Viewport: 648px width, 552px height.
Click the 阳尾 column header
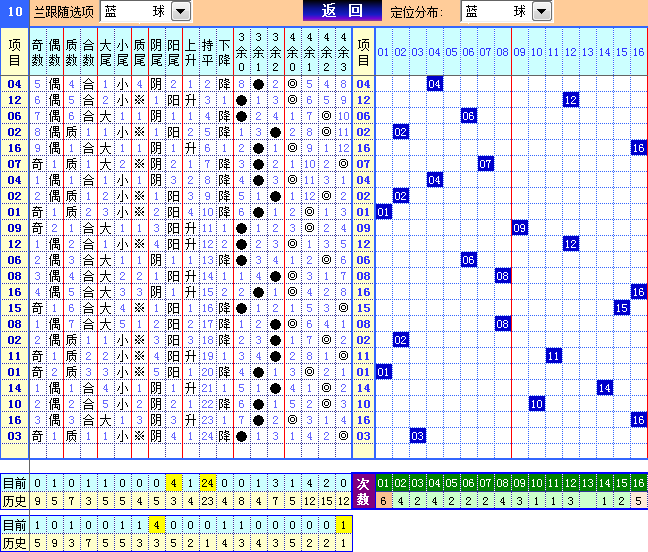(173, 52)
